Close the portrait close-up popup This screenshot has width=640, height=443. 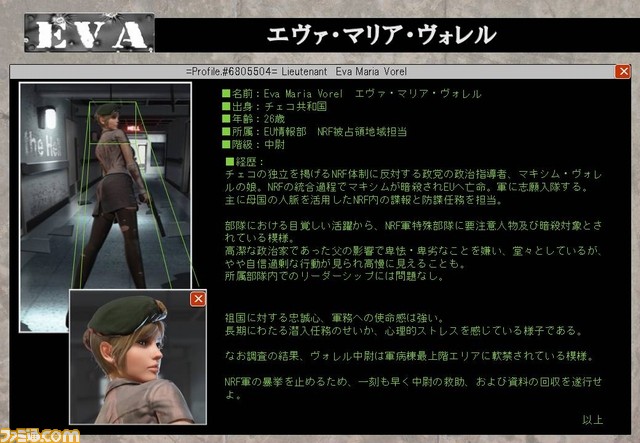198,299
